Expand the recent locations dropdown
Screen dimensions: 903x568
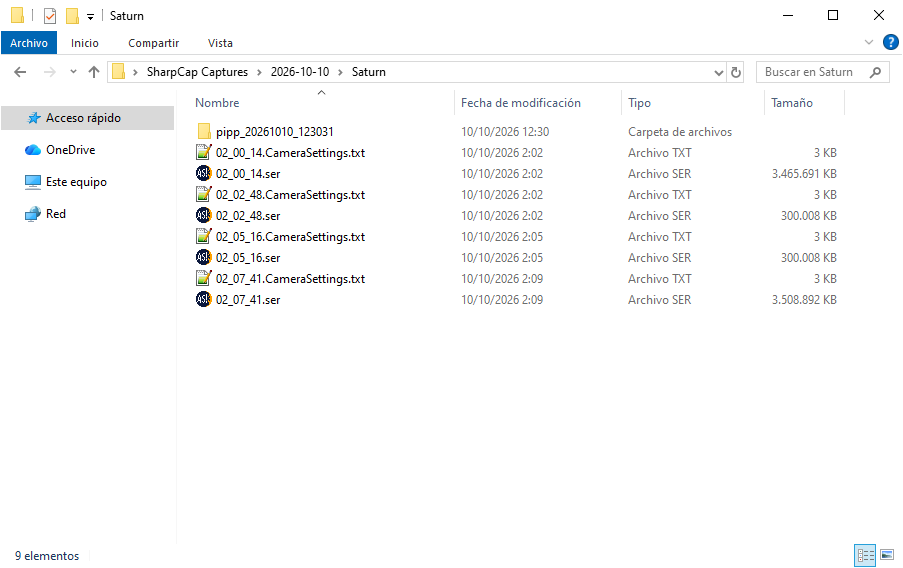click(73, 72)
